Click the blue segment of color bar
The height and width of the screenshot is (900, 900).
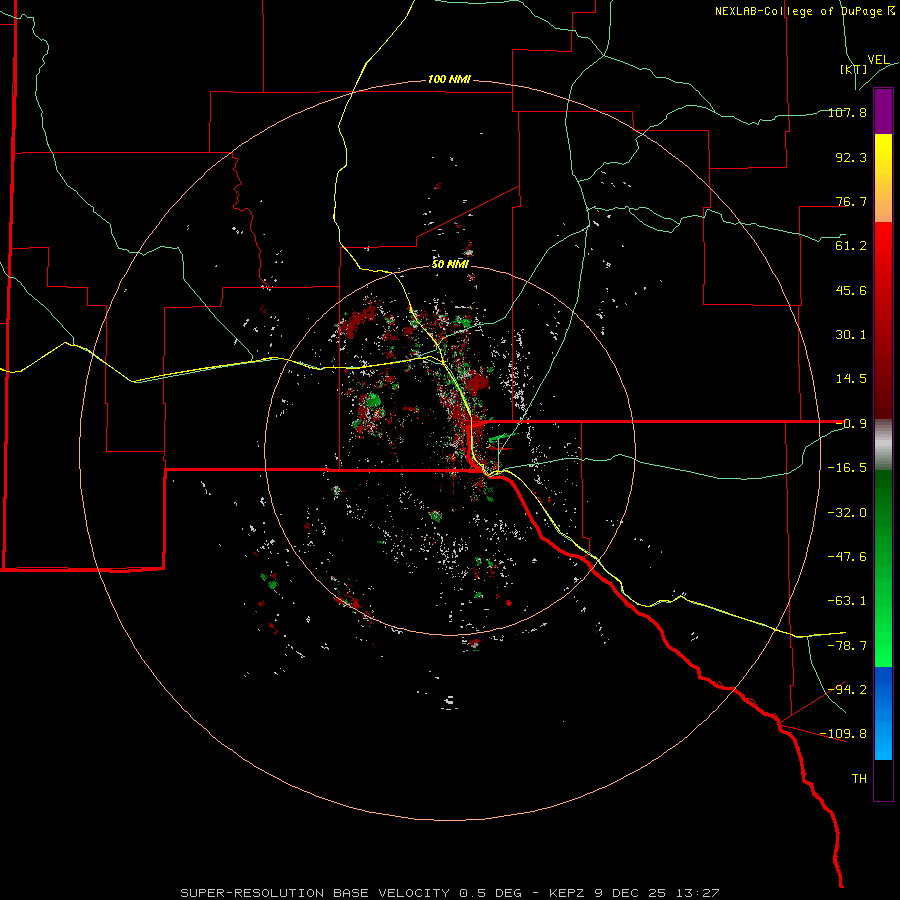[883, 713]
